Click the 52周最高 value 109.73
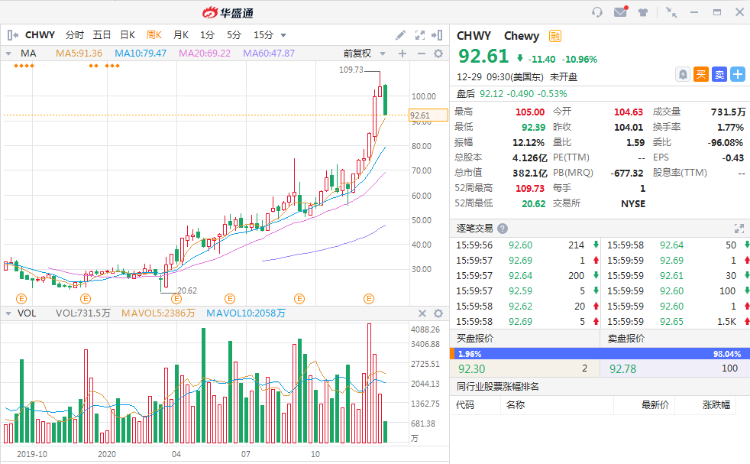Viewport: 750px width, 464px height. (530, 188)
